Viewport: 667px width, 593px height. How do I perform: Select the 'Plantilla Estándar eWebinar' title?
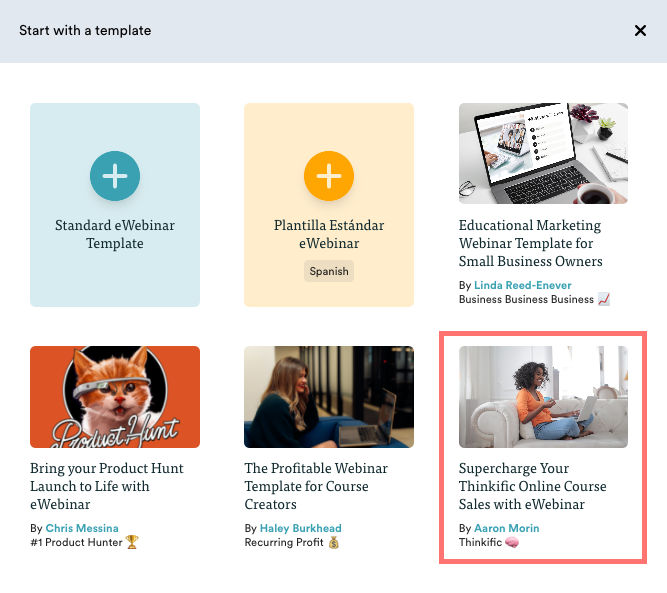click(x=329, y=234)
